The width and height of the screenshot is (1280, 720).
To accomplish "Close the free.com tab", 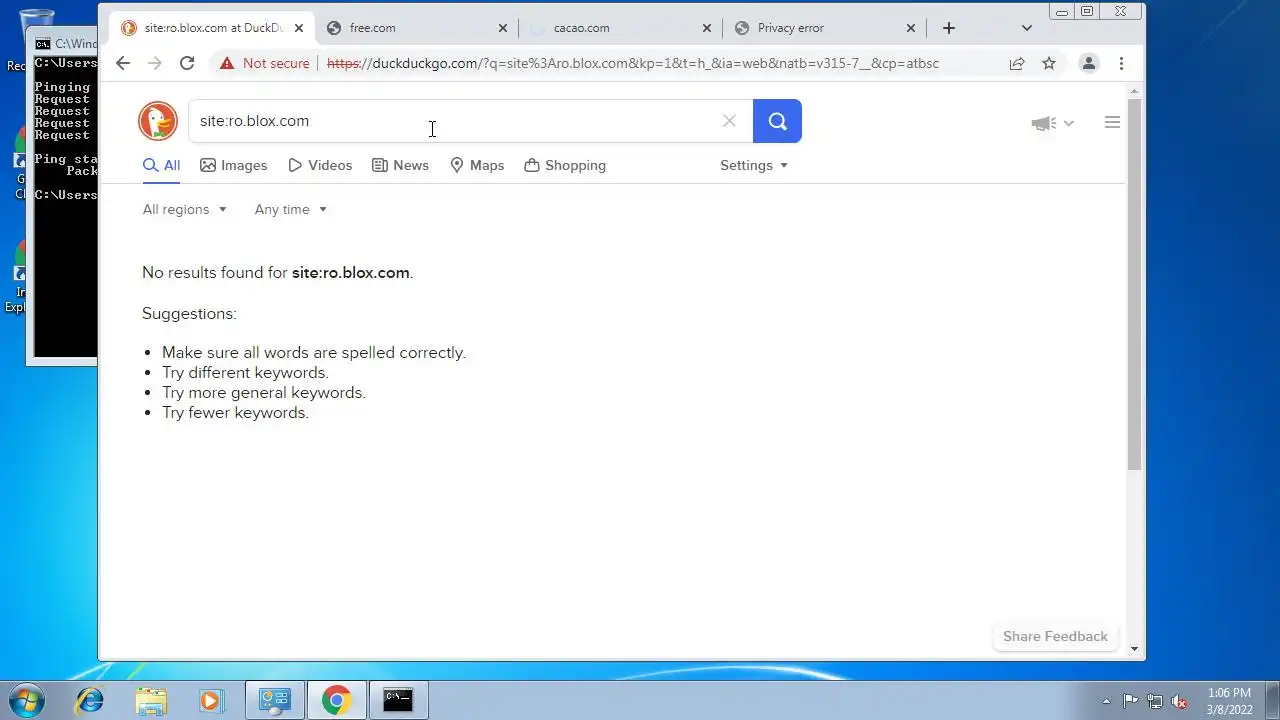I will 503,28.
